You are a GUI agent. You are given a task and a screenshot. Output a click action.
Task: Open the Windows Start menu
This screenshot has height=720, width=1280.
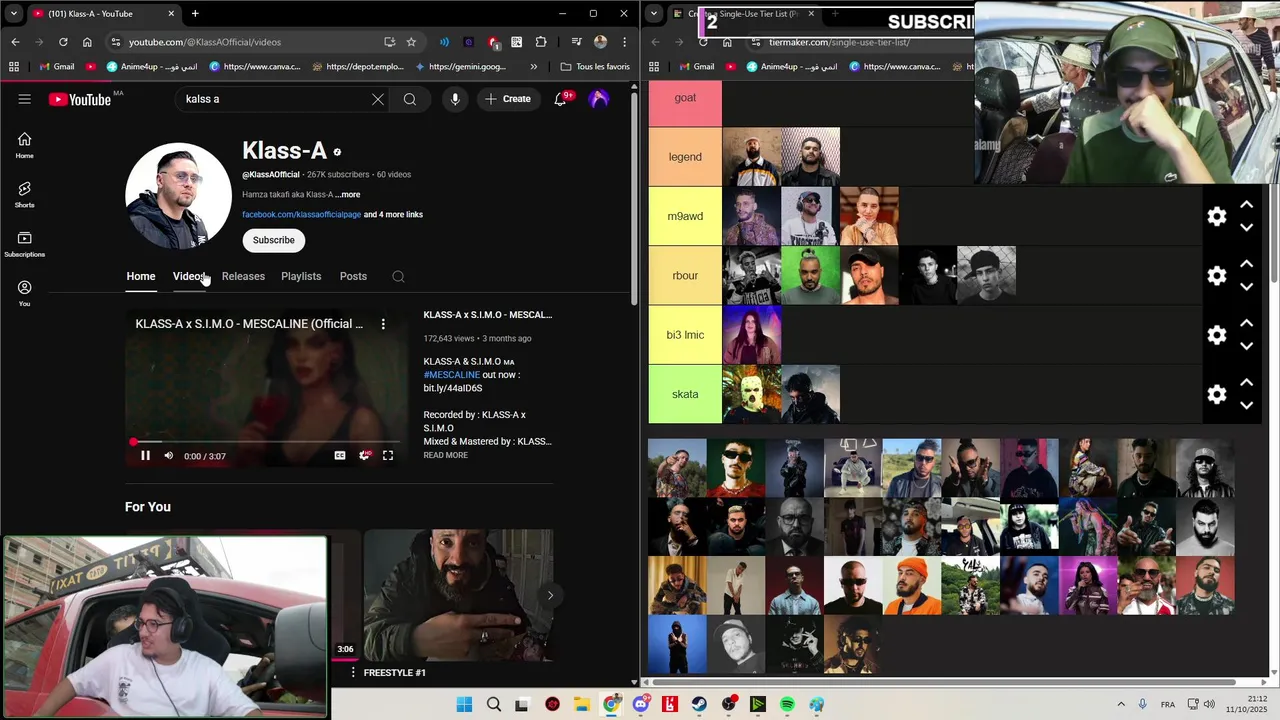pyautogui.click(x=464, y=705)
